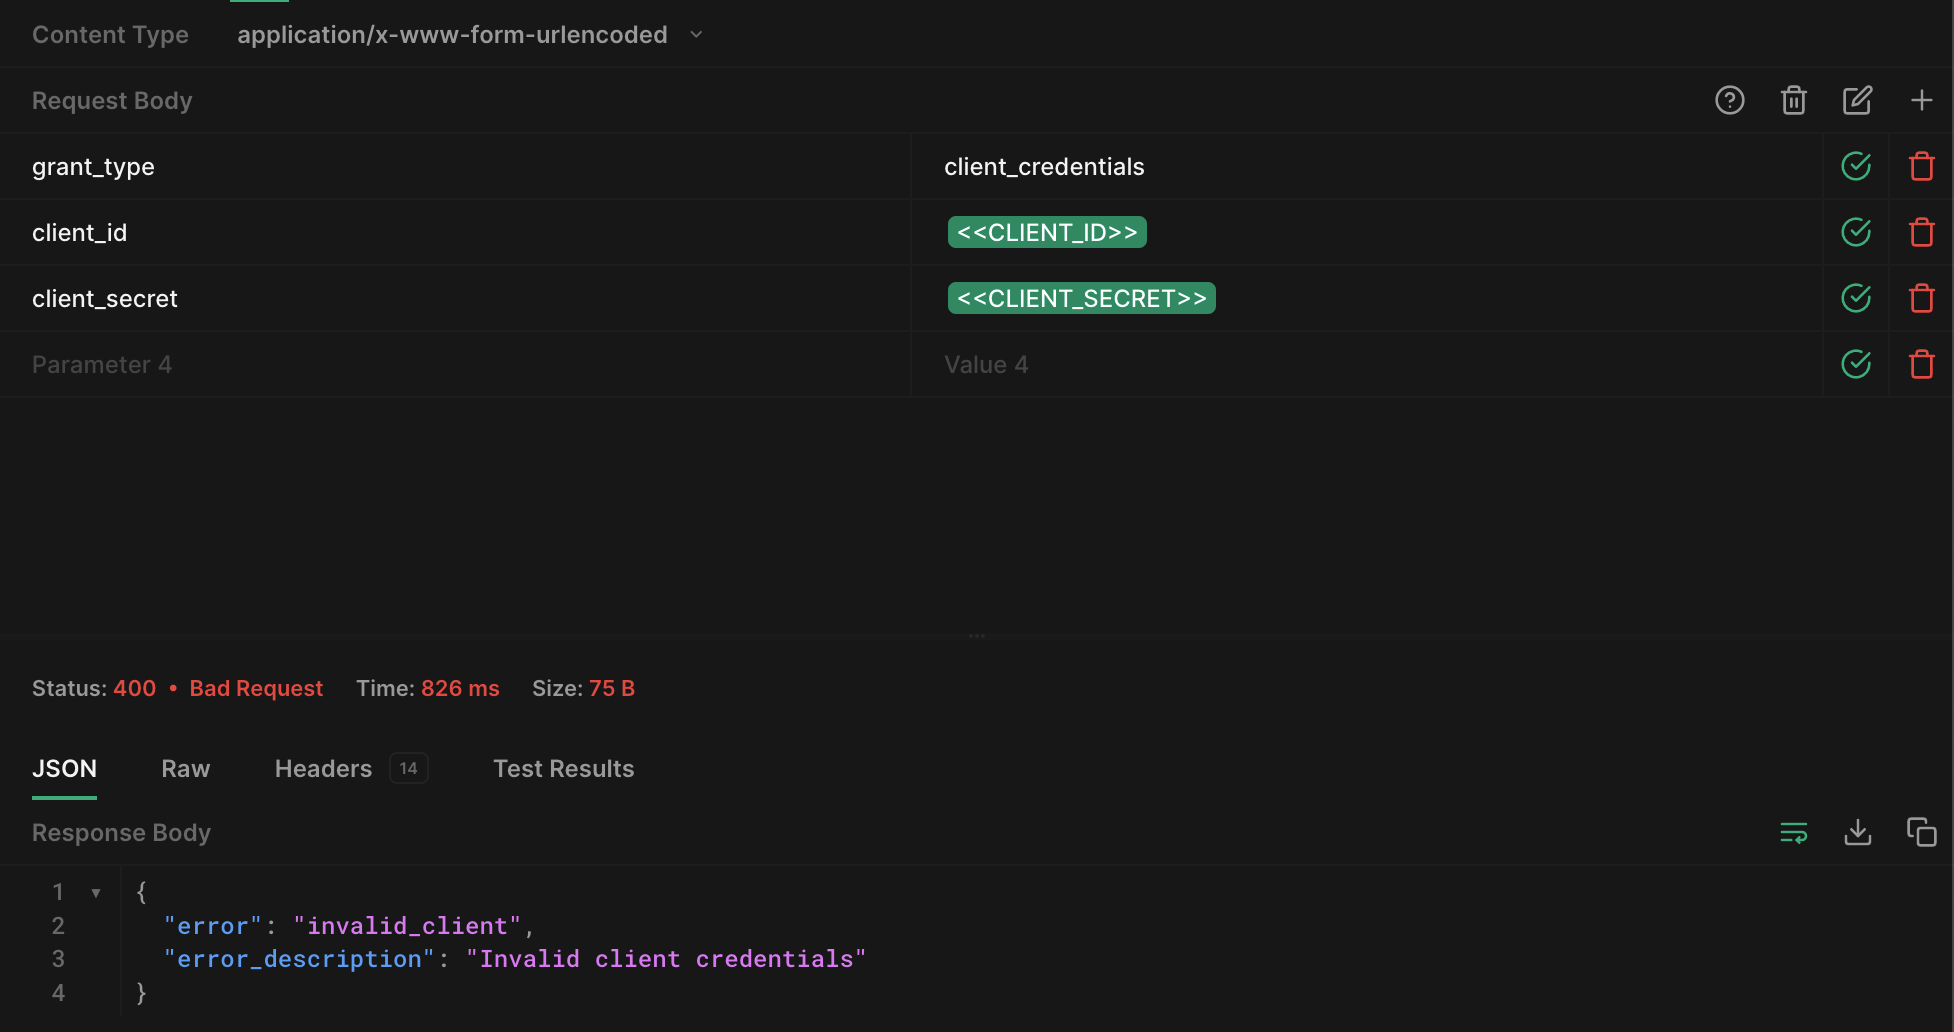Disable the client_id parameter
Image resolution: width=1954 pixels, height=1032 pixels.
tap(1855, 232)
